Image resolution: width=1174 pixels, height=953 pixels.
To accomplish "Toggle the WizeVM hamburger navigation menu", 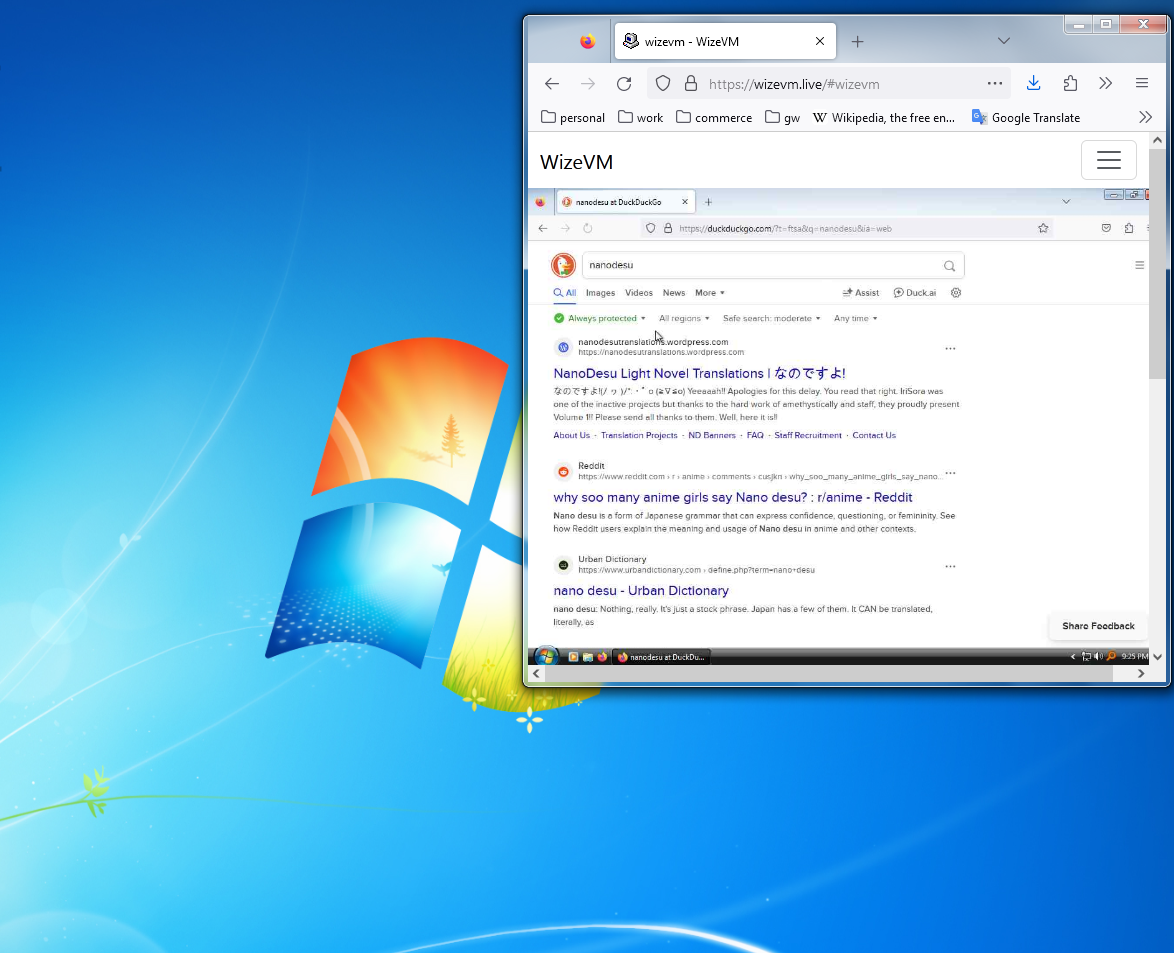I will 1108,160.
